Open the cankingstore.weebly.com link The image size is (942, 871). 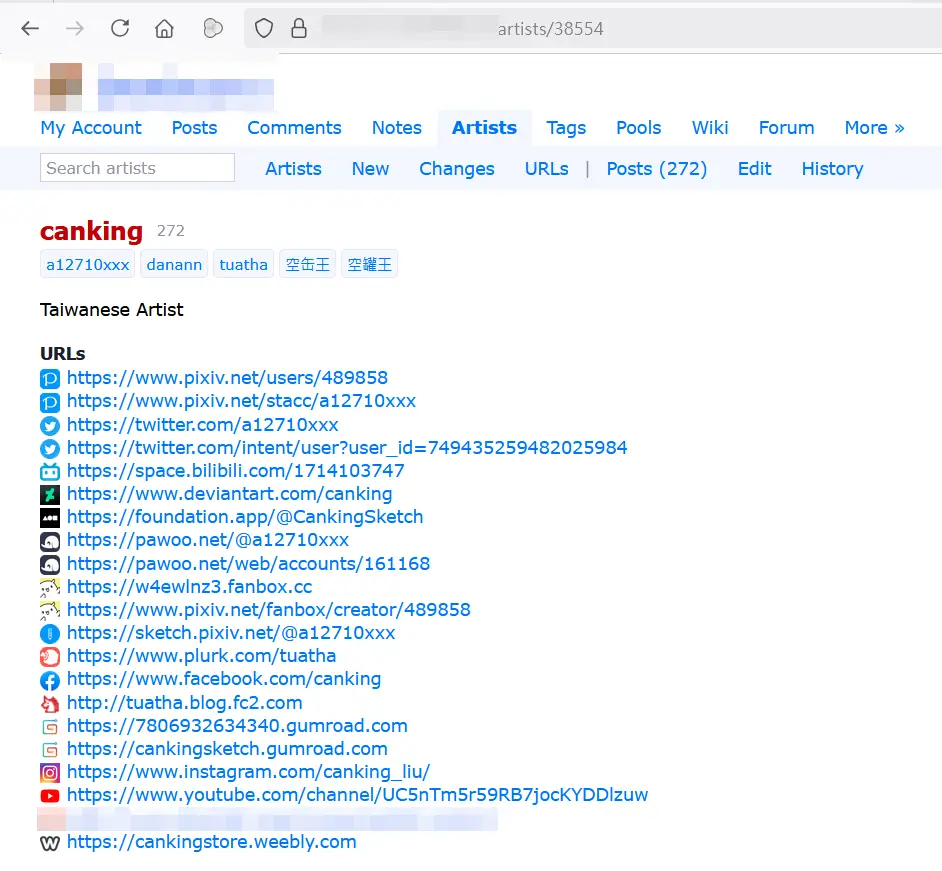(211, 842)
